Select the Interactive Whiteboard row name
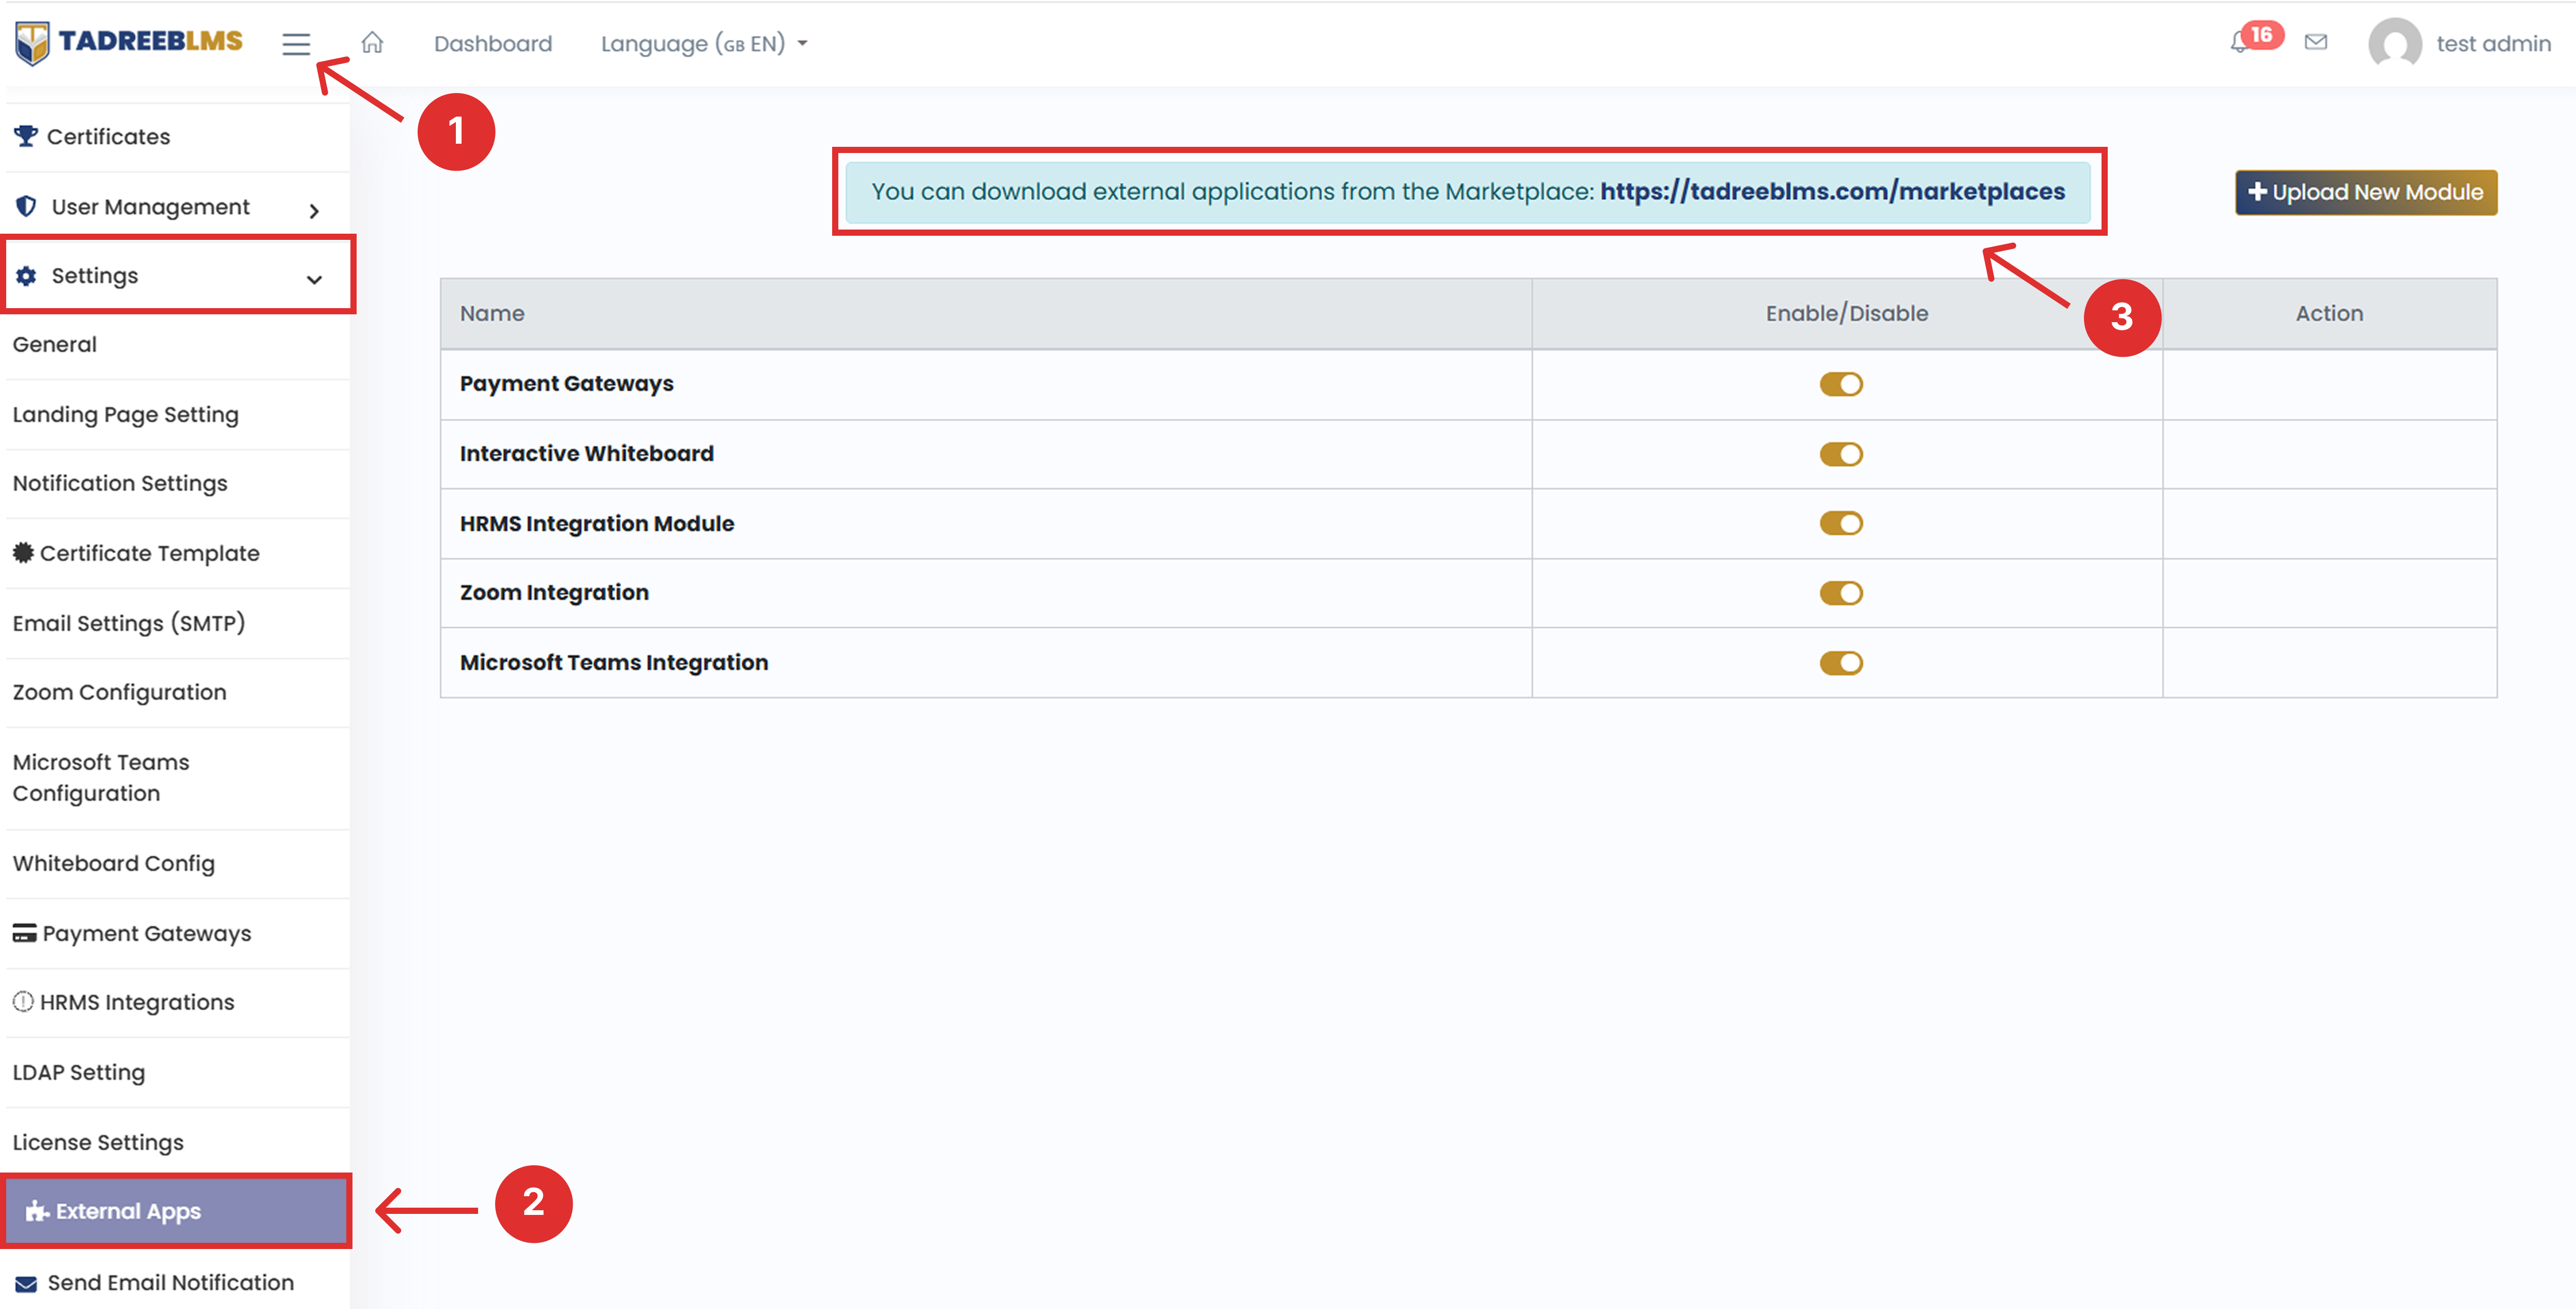Viewport: 2576px width, 1309px height. pyautogui.click(x=586, y=453)
